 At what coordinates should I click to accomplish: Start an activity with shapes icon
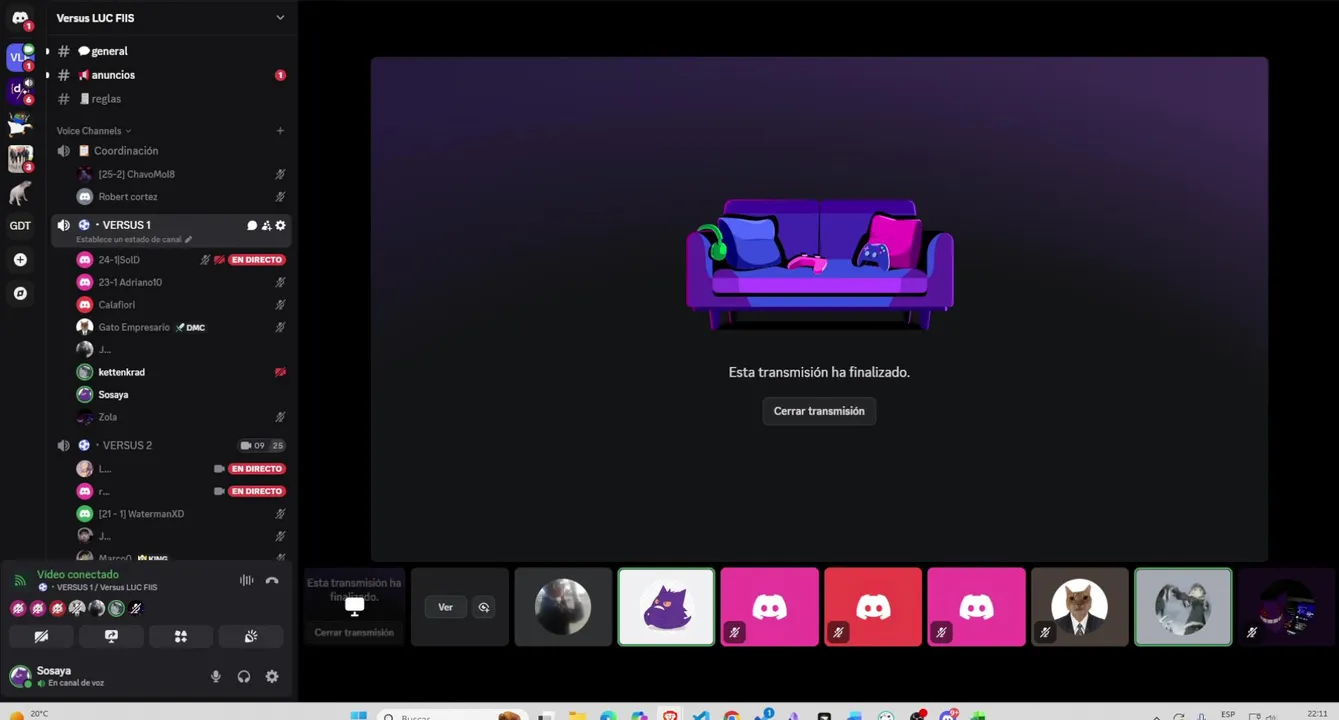(x=181, y=636)
